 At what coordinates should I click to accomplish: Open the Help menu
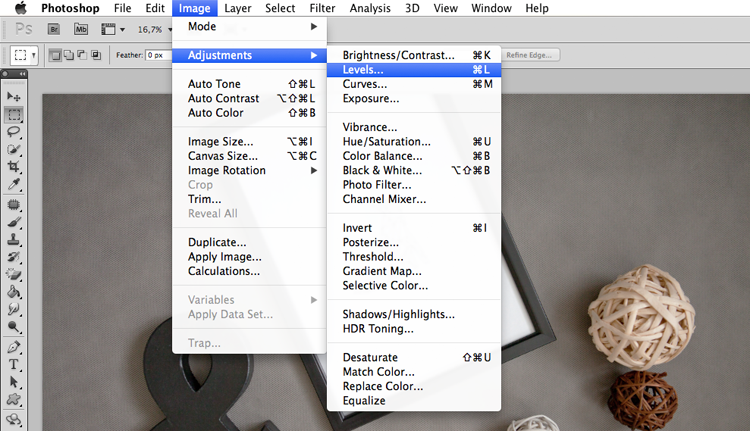537,8
